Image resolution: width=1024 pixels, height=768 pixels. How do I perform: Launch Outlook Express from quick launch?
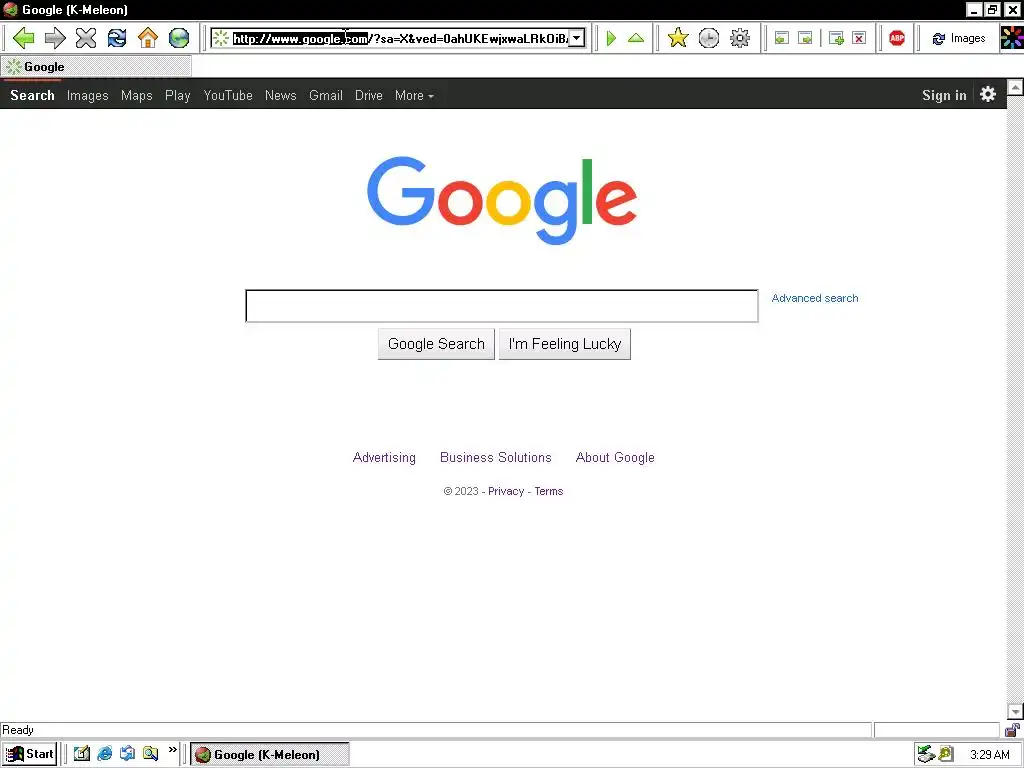[127, 754]
